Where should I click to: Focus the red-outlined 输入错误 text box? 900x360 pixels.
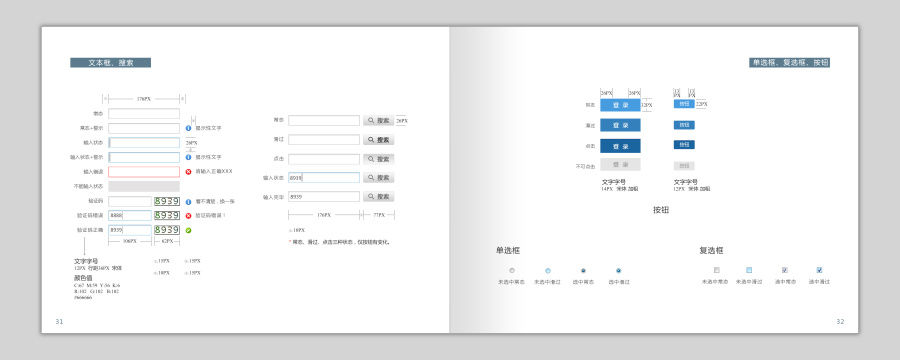pos(144,172)
